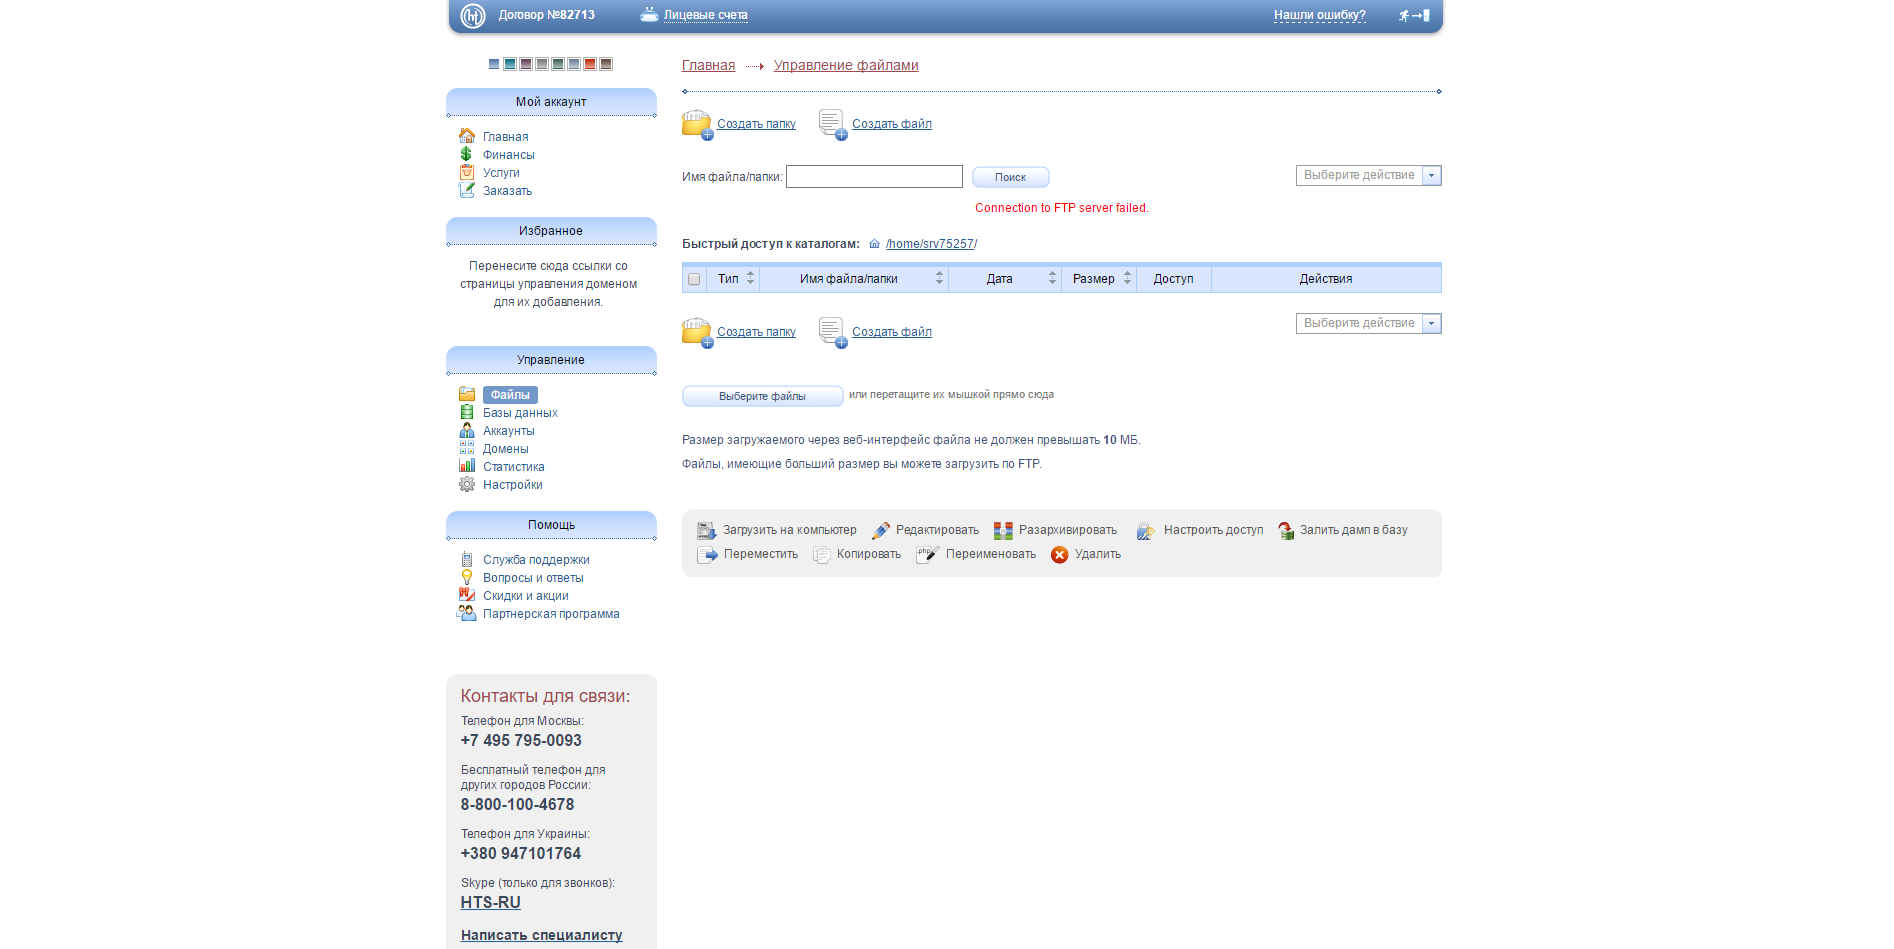The width and height of the screenshot is (1894, 949).
Task: Click the red Удалить icon in the legend
Action: click(1060, 555)
